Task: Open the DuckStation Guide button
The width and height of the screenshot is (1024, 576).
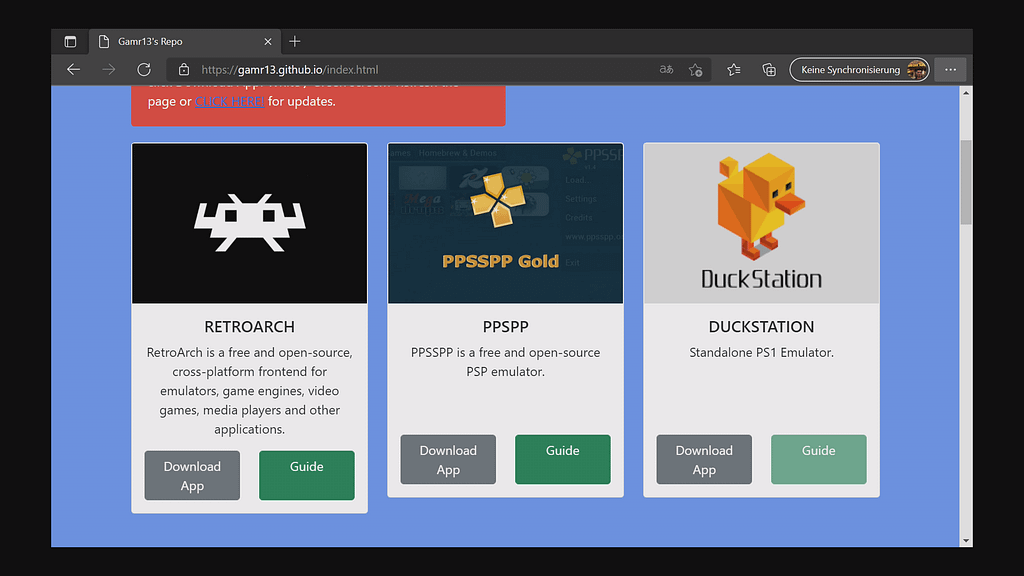Action: pos(818,460)
